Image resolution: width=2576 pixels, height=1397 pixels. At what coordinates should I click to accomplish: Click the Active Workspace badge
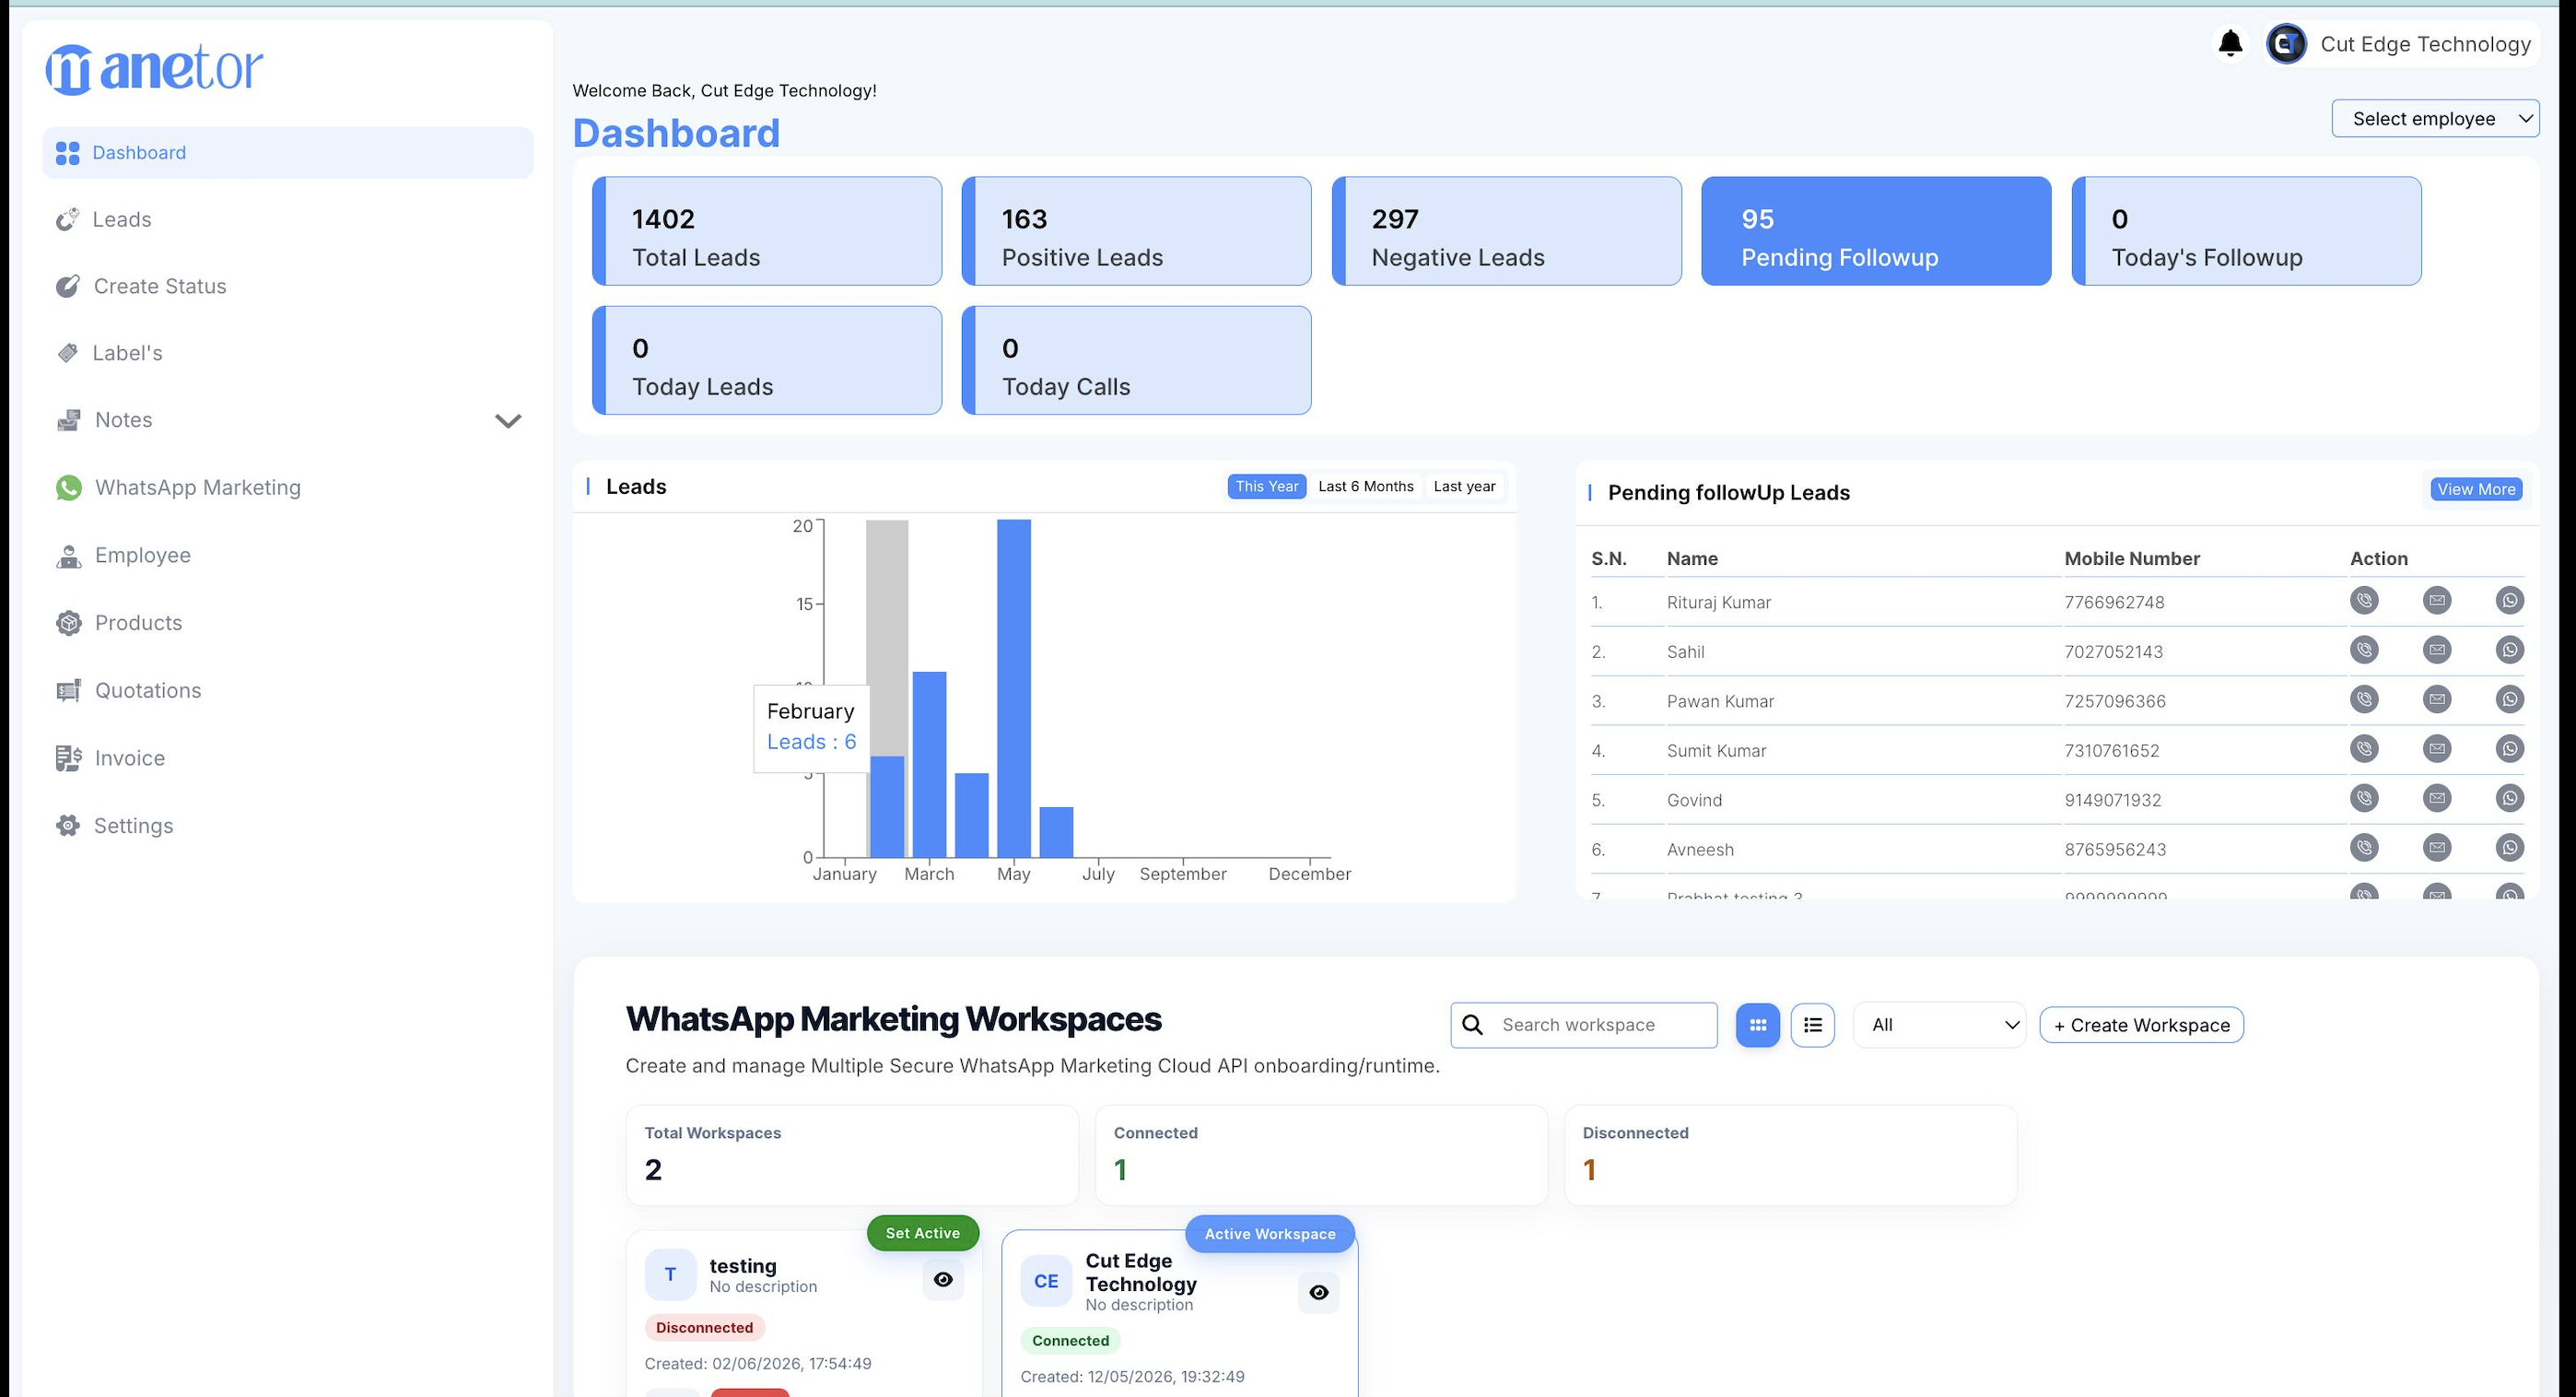1270,1234
